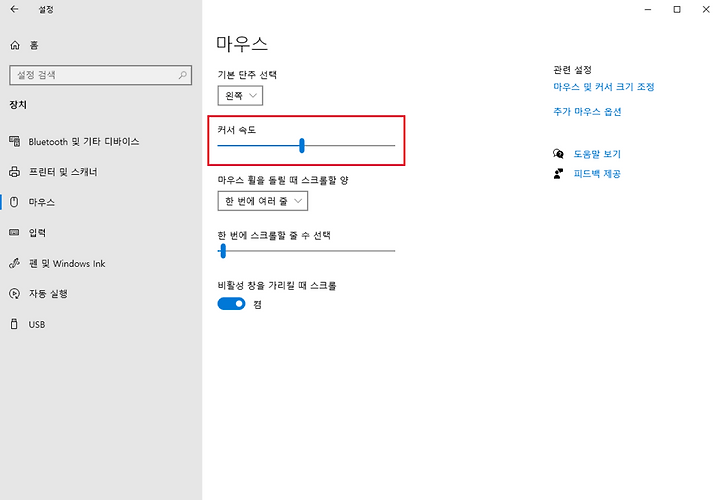Screen dimensions: 720x500
Task: Select the mouse icon in sidebar
Action: pos(14,202)
